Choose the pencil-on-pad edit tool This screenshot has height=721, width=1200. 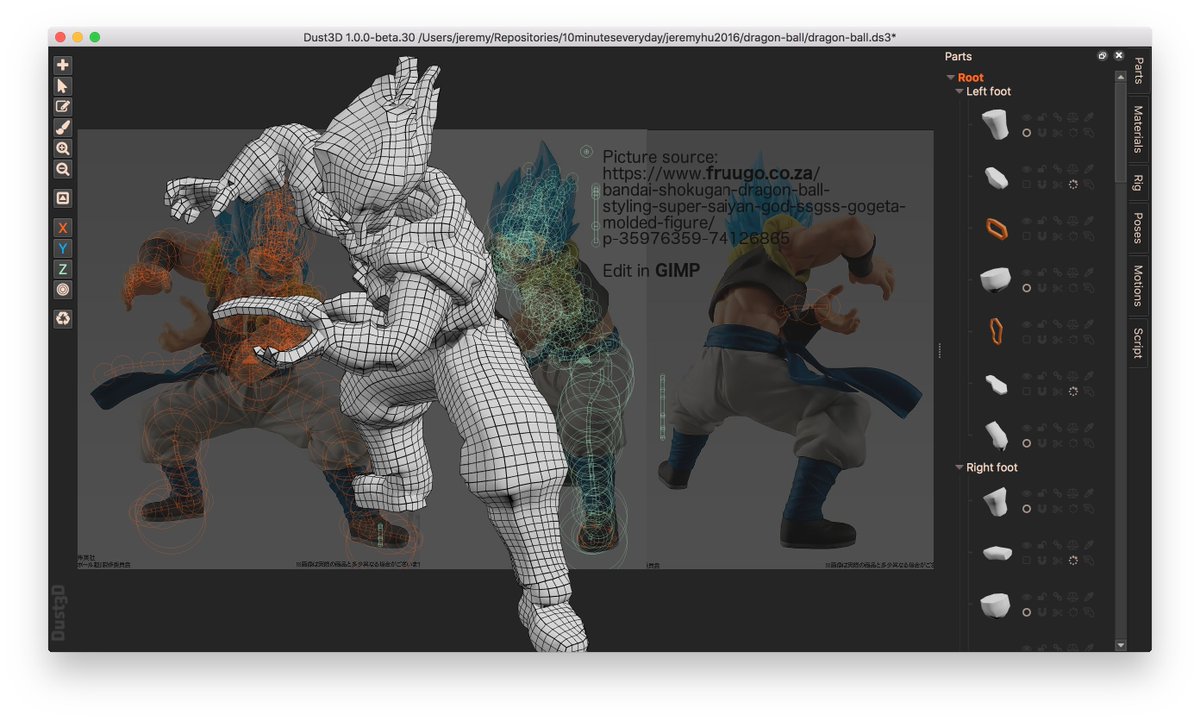(x=63, y=107)
